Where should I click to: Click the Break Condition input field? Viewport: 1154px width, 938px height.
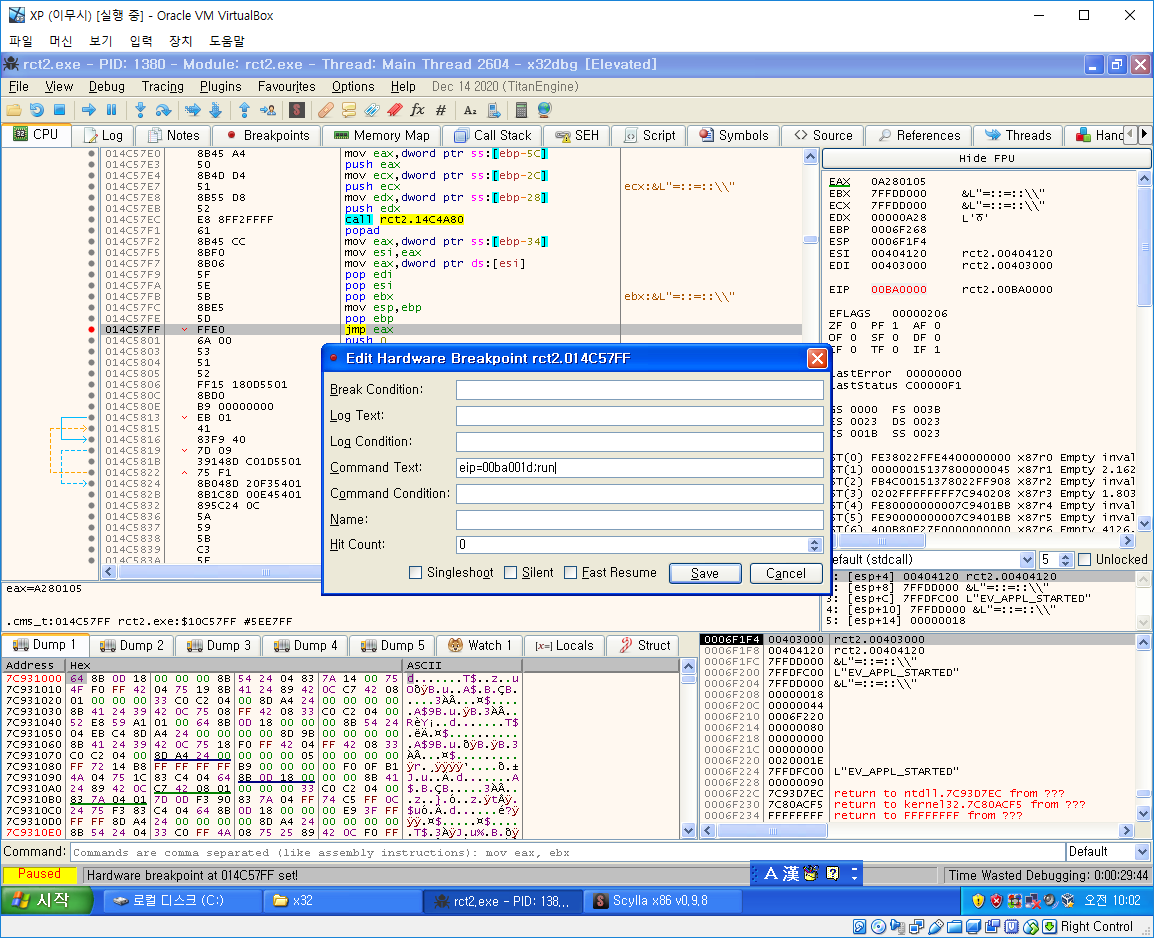click(640, 390)
